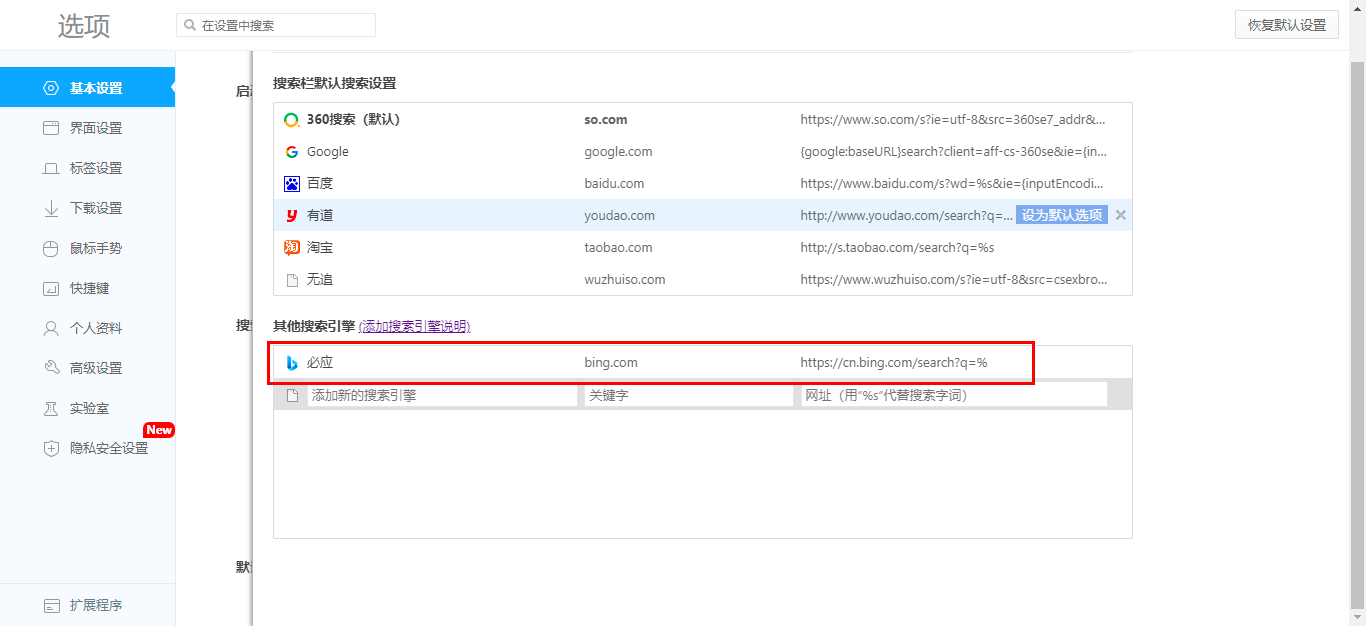Click the mouse gestures icon
This screenshot has width=1366, height=626.
(51, 248)
